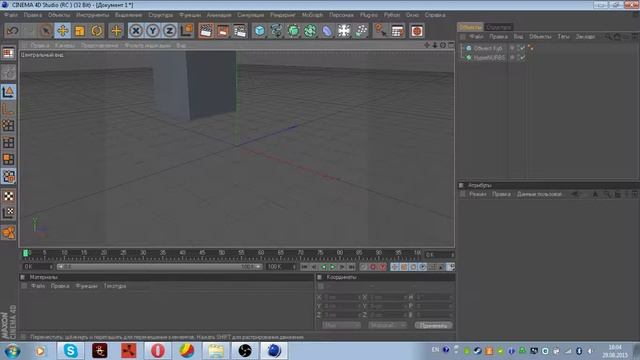640x360 pixels.
Task: Toggle Y axis lock
Action: tap(153, 31)
